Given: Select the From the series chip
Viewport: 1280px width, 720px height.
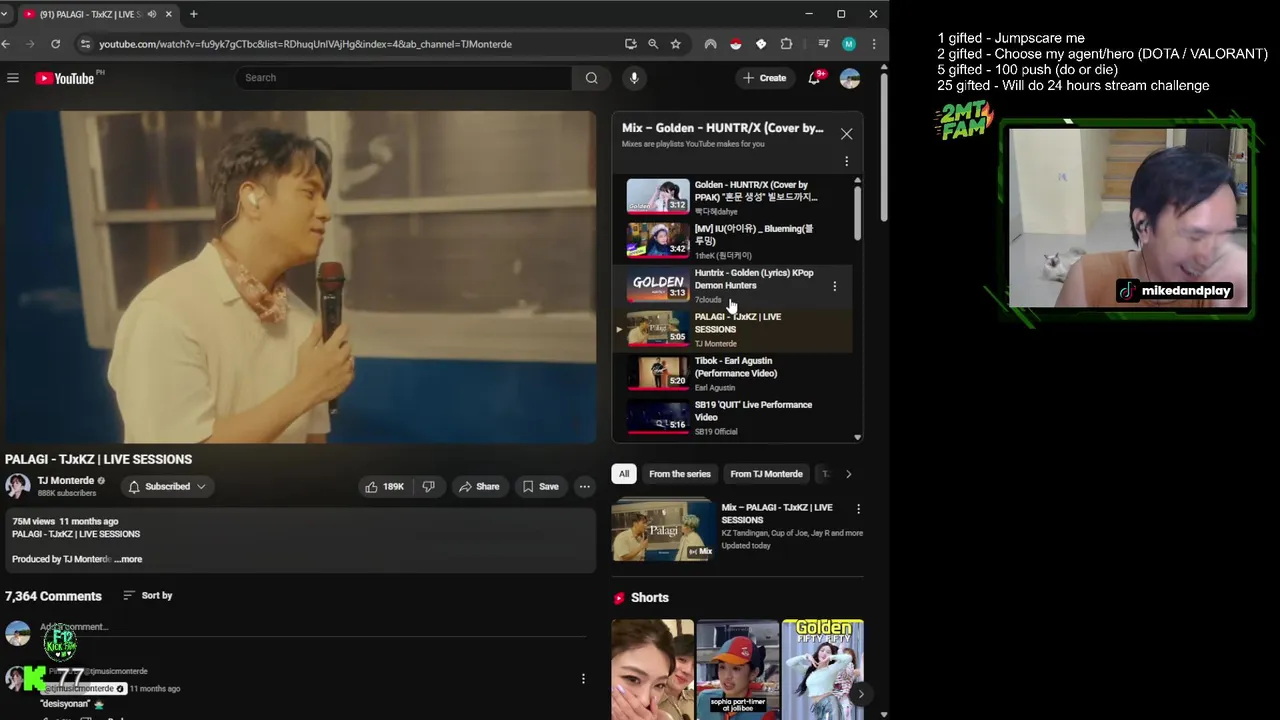Looking at the screenshot, I should pos(680,474).
